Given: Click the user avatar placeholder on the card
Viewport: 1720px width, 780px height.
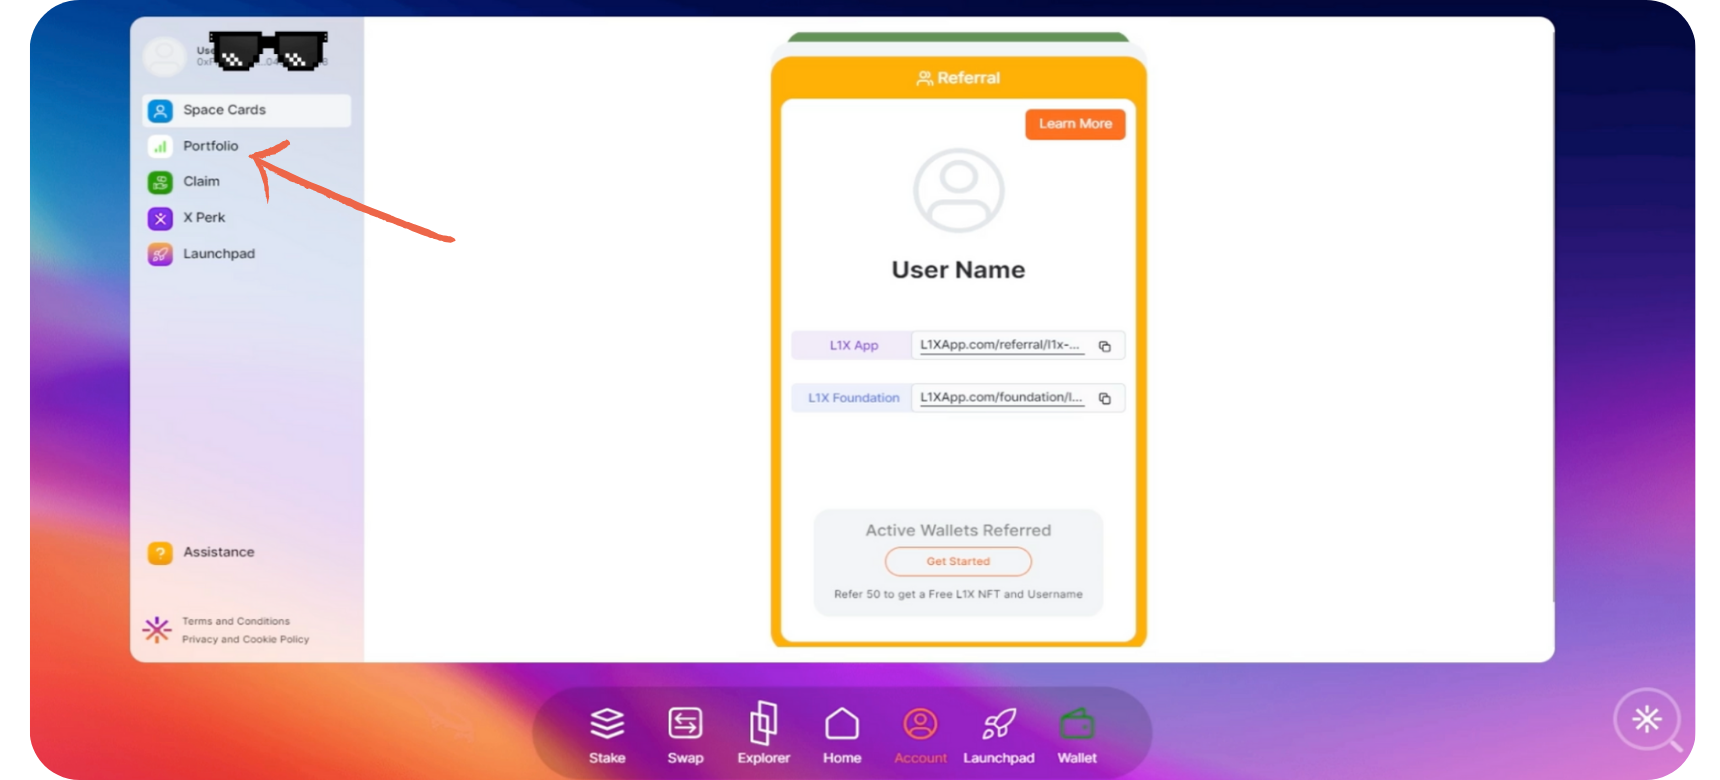Looking at the screenshot, I should click(958, 191).
